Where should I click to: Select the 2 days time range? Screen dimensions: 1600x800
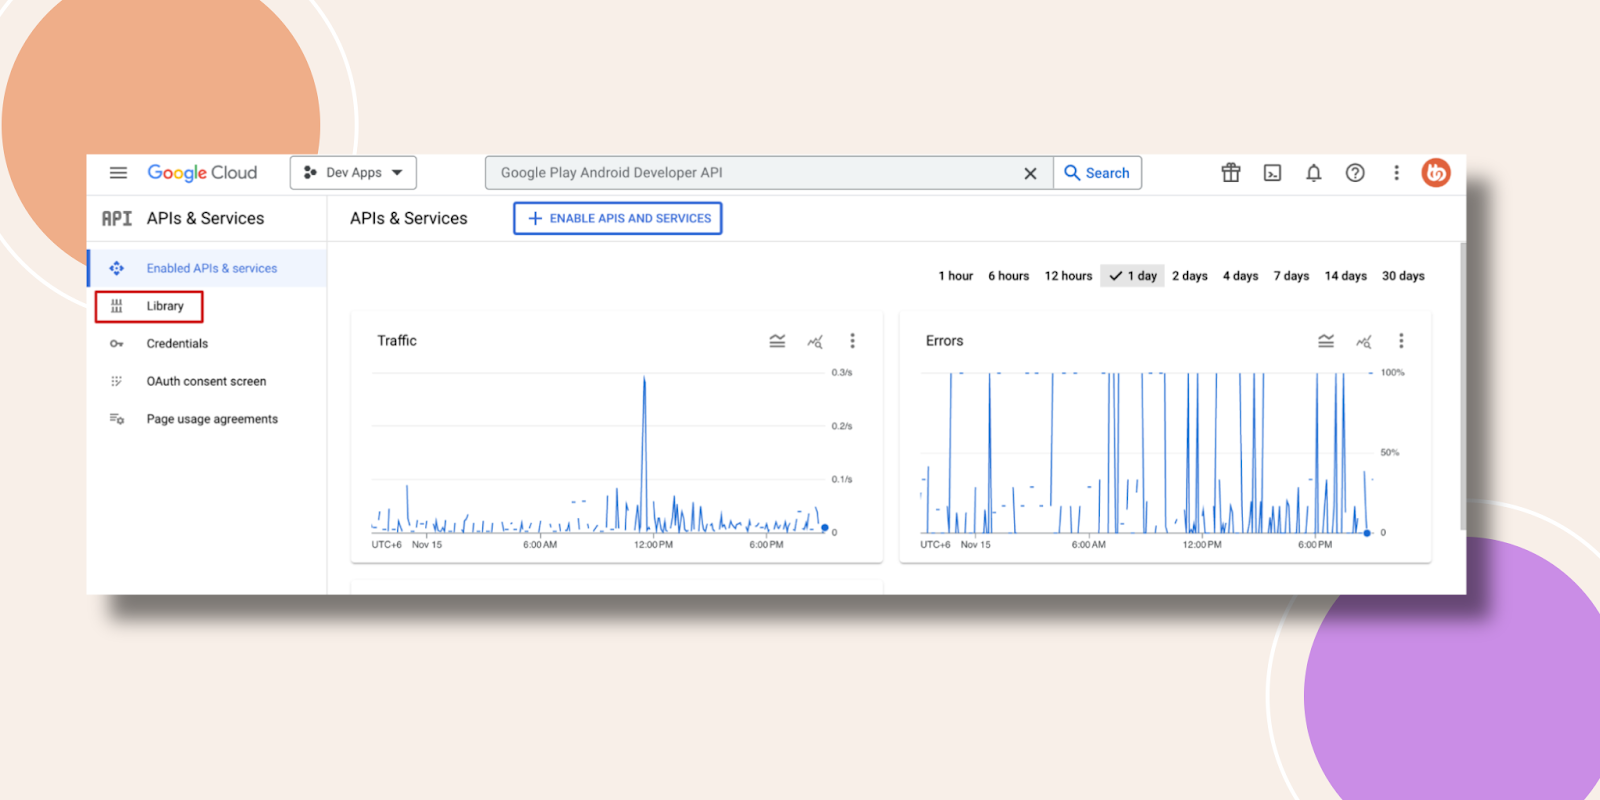tap(1190, 276)
